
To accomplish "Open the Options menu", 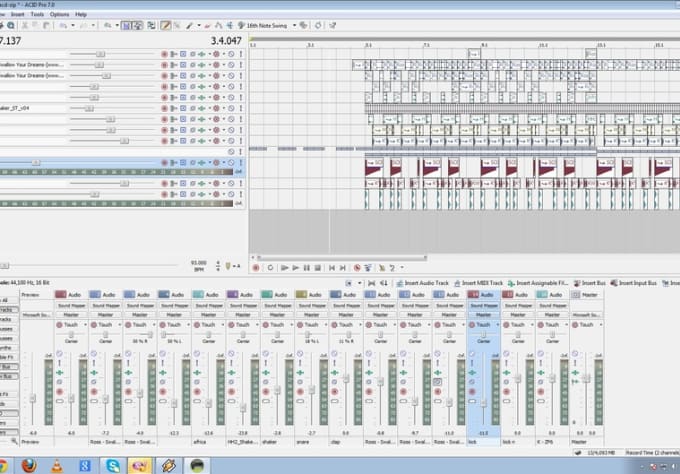I will pyautogui.click(x=59, y=15).
